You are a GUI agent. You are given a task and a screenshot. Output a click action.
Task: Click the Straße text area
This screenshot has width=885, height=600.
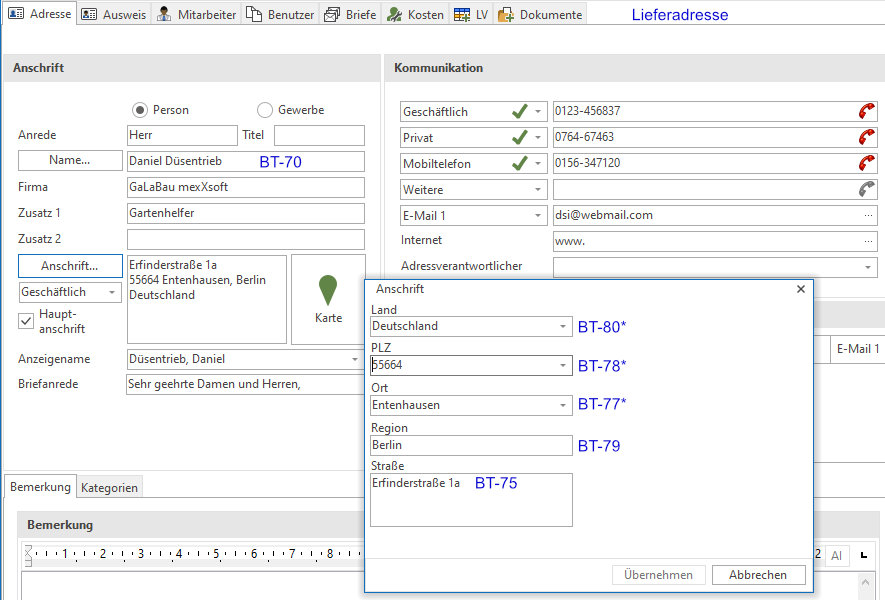tap(471, 500)
